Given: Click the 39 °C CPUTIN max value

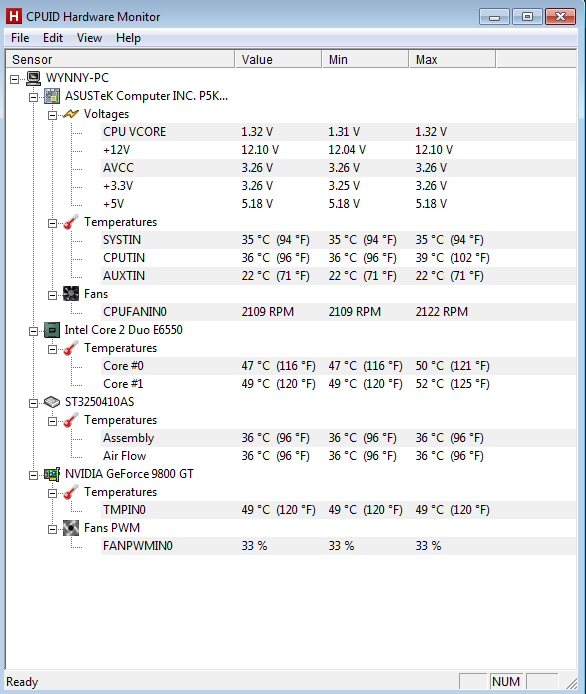Looking at the screenshot, I should click(x=452, y=258).
